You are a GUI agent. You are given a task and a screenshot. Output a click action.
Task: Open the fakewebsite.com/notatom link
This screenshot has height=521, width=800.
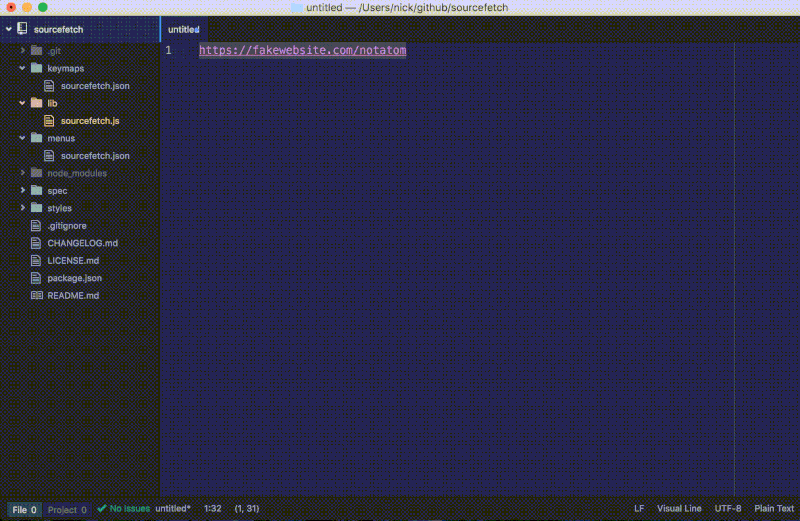[x=302, y=50]
